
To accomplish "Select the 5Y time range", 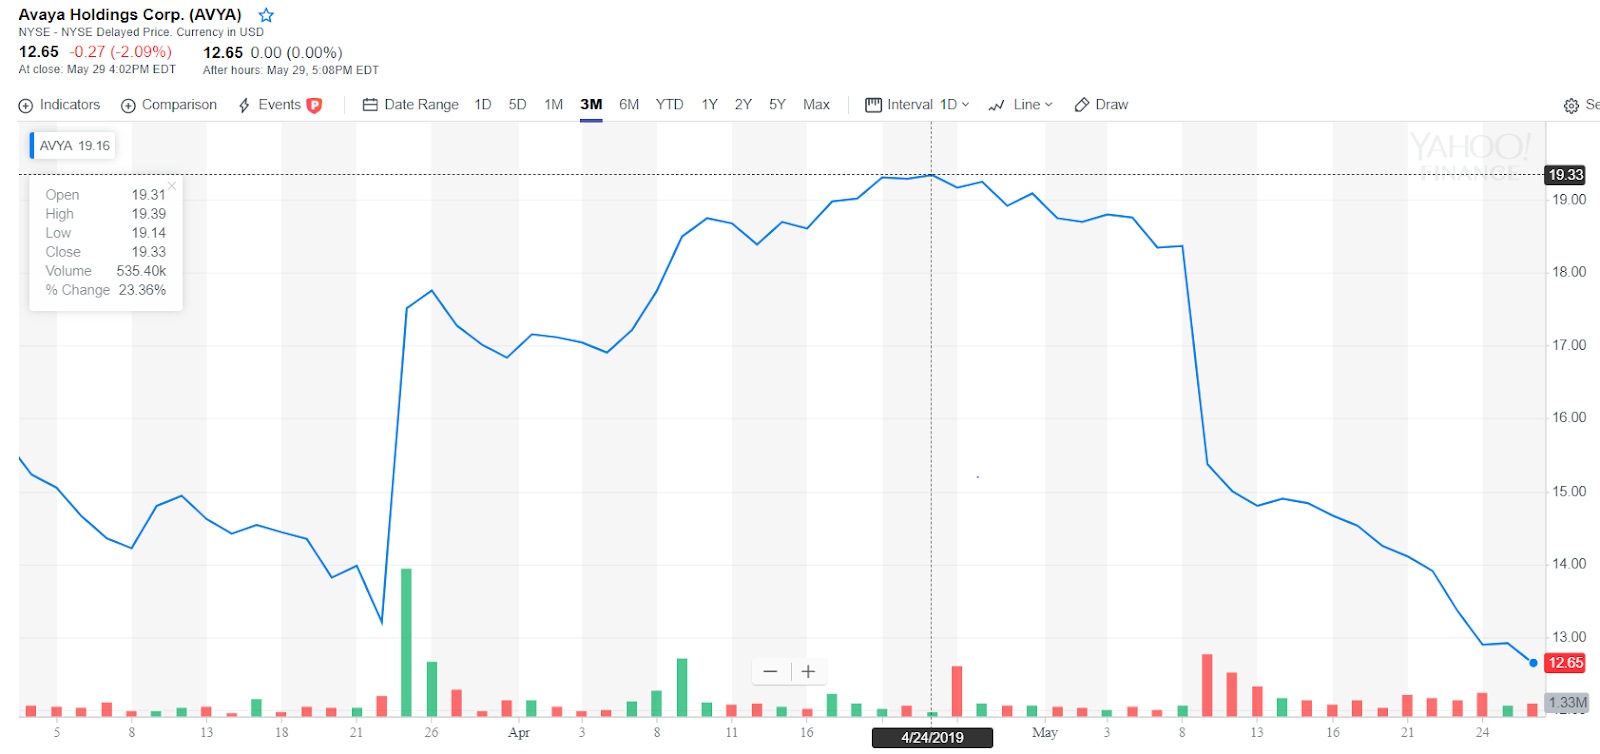I will pos(777,105).
